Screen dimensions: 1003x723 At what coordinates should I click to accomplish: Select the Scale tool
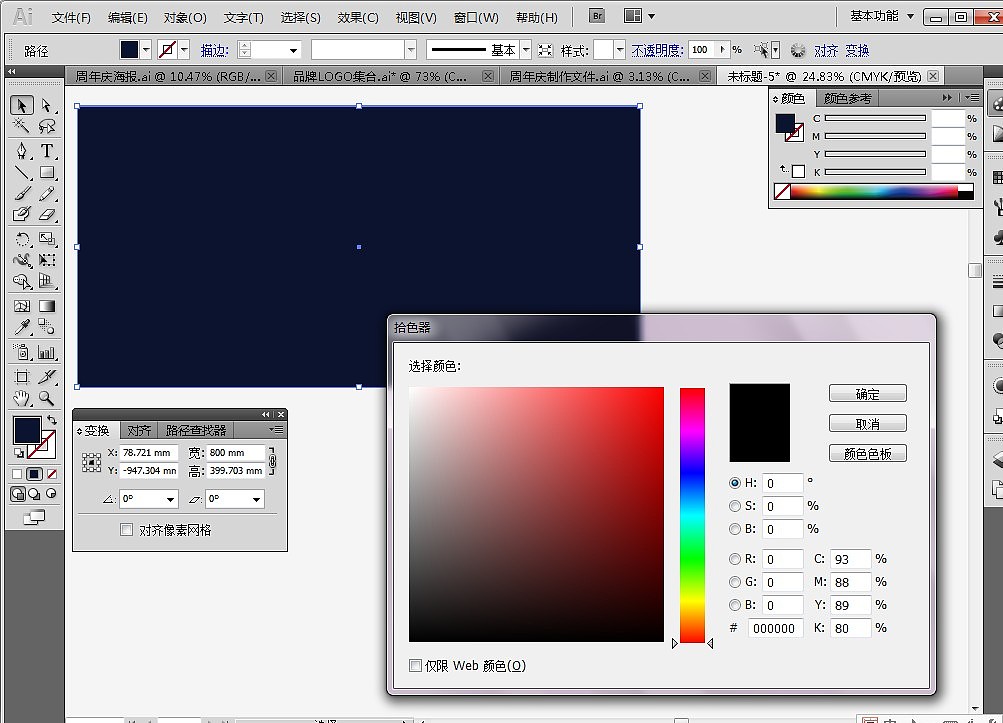(x=46, y=239)
